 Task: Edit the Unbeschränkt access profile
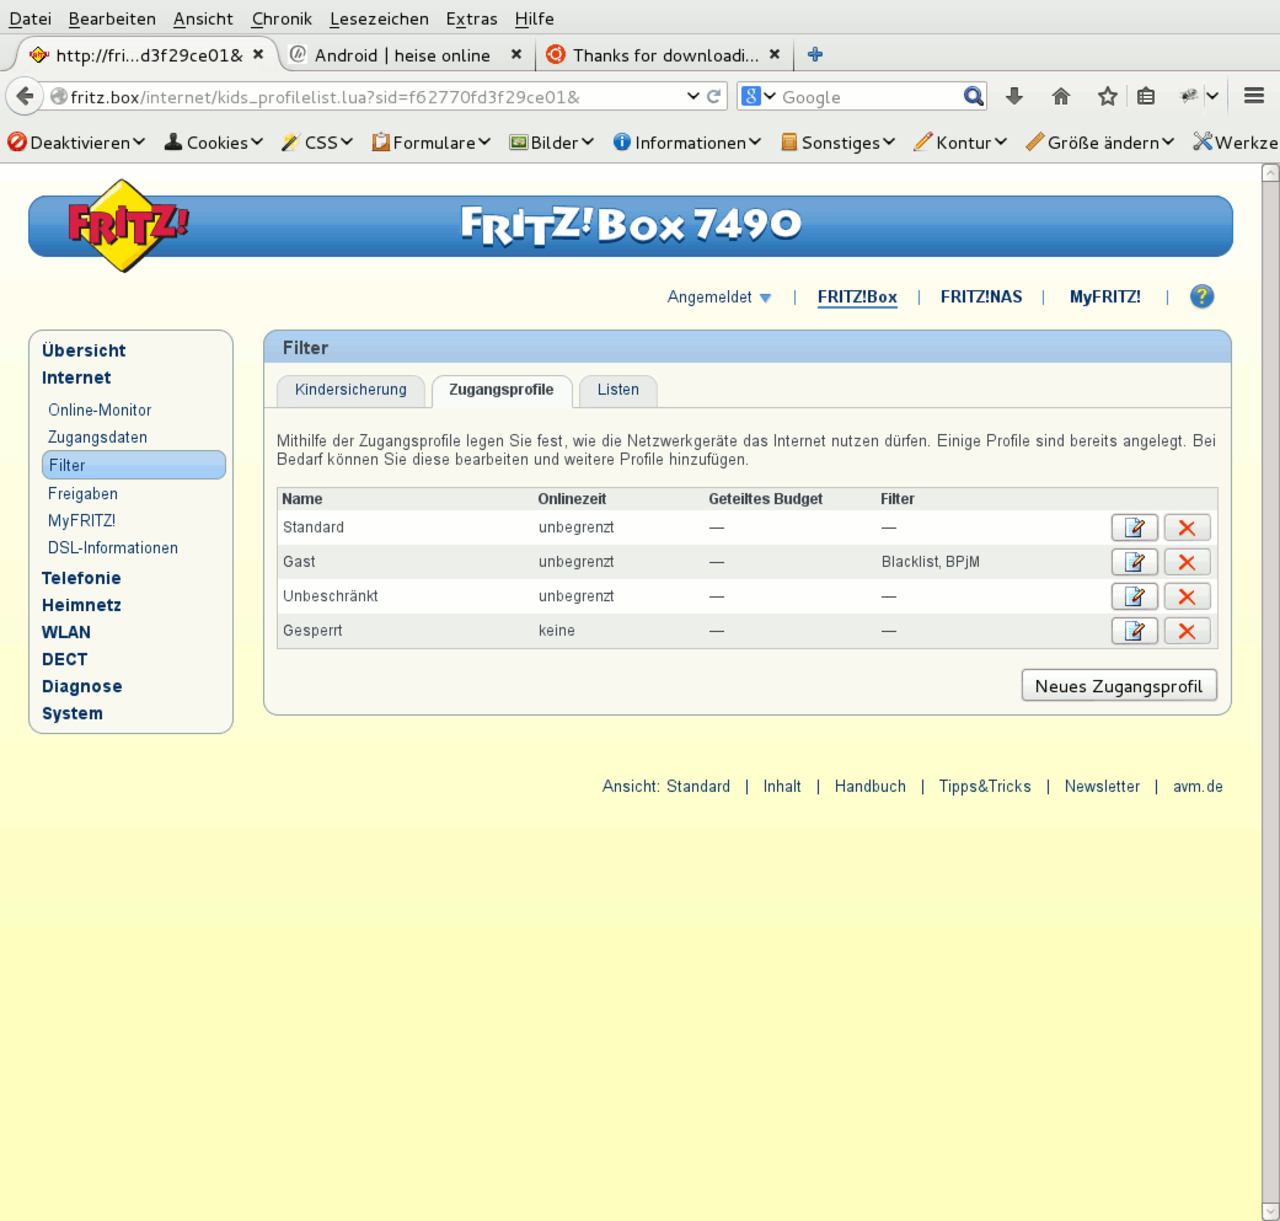(x=1134, y=597)
